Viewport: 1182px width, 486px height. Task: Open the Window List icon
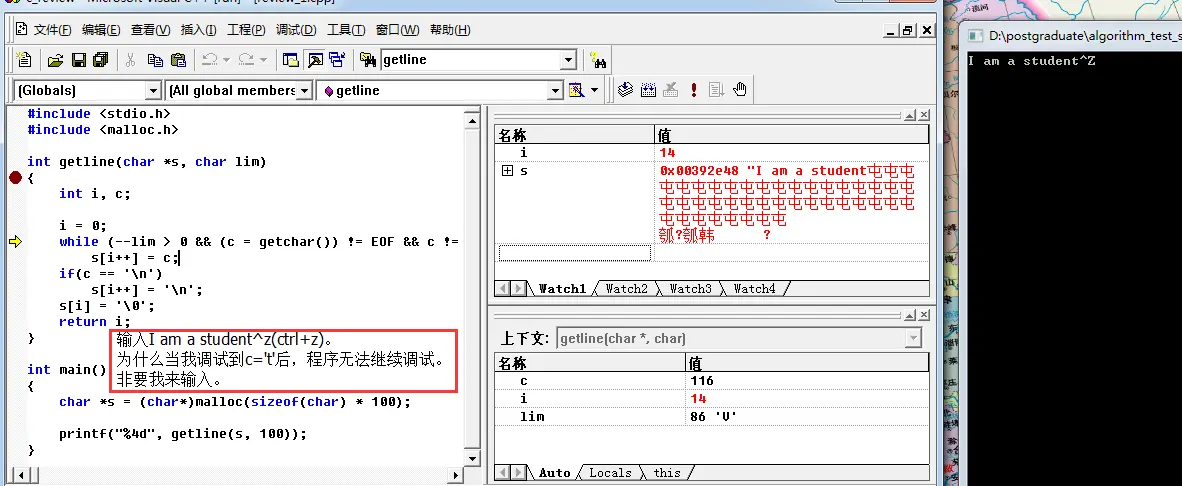[x=338, y=60]
